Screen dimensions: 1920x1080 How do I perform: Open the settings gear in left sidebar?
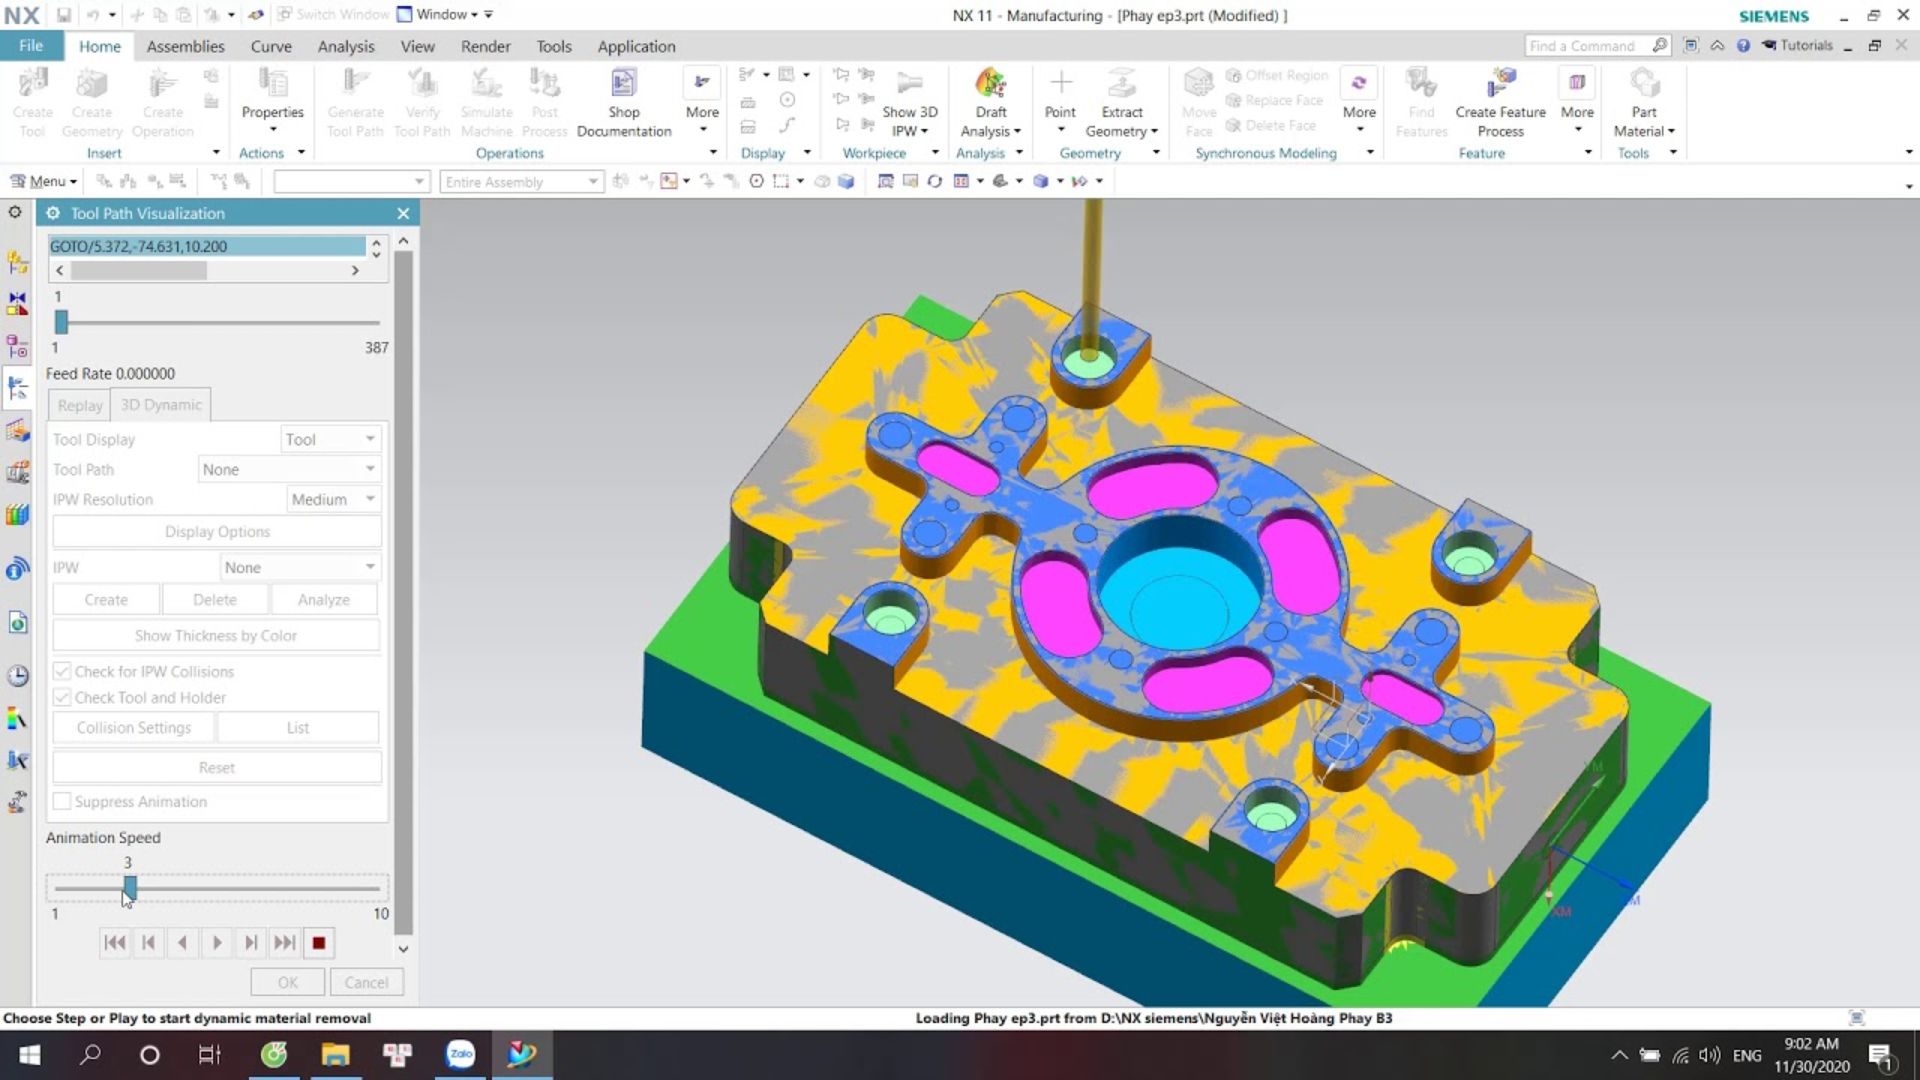tap(15, 212)
